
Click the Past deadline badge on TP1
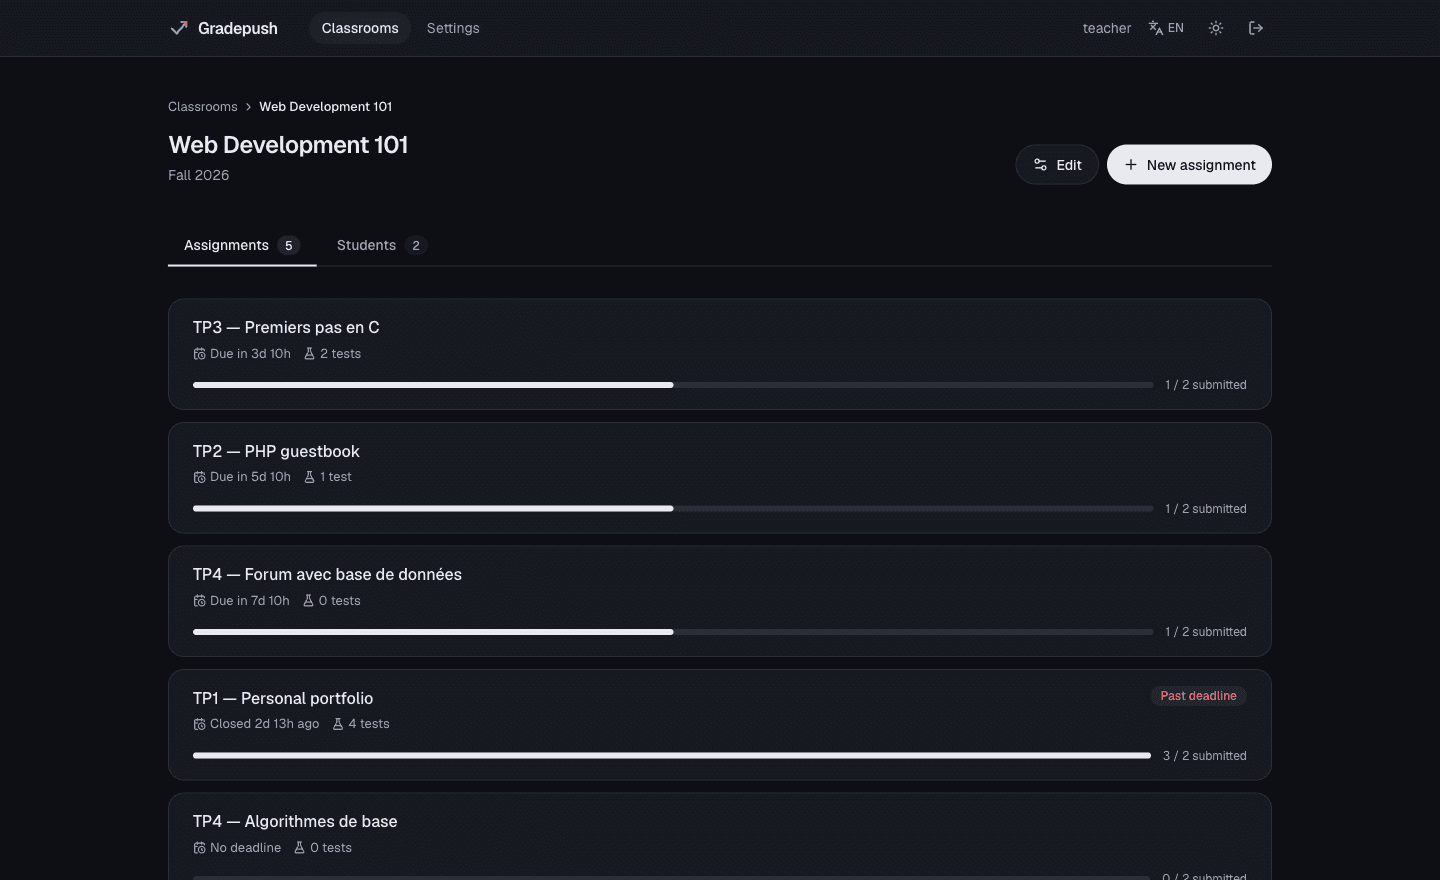(x=1198, y=696)
